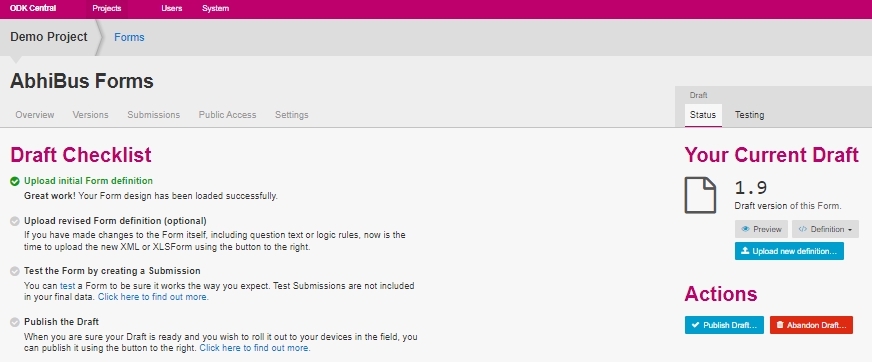Viewport: 872px width, 362px height.
Task: Click the grey check circle beside Publish the Draft
Action: click(x=15, y=323)
